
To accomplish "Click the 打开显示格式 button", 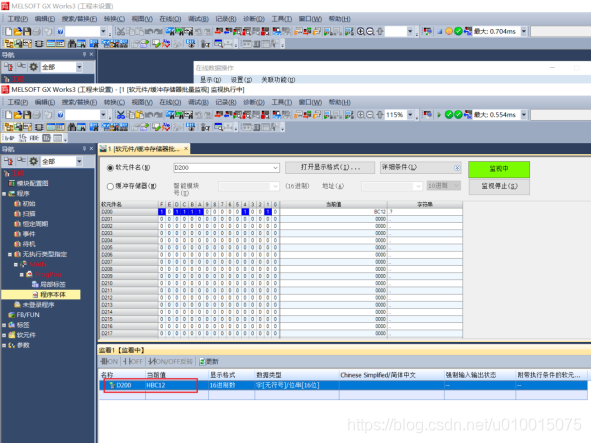I will [330, 167].
